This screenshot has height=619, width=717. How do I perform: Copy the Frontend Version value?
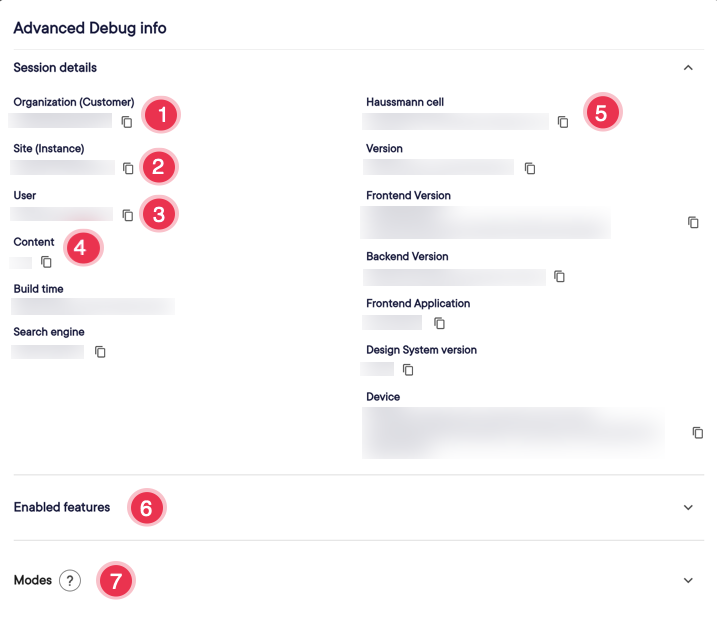[x=693, y=222]
